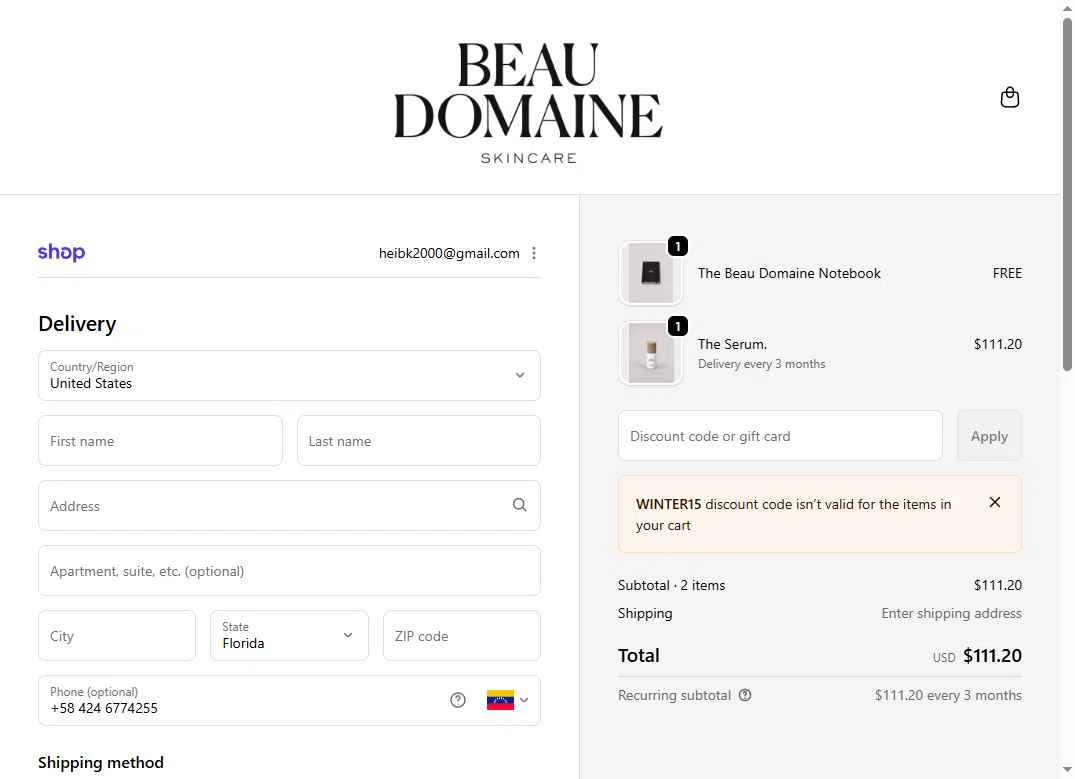
Task: Click the phone field help icon
Action: point(458,700)
